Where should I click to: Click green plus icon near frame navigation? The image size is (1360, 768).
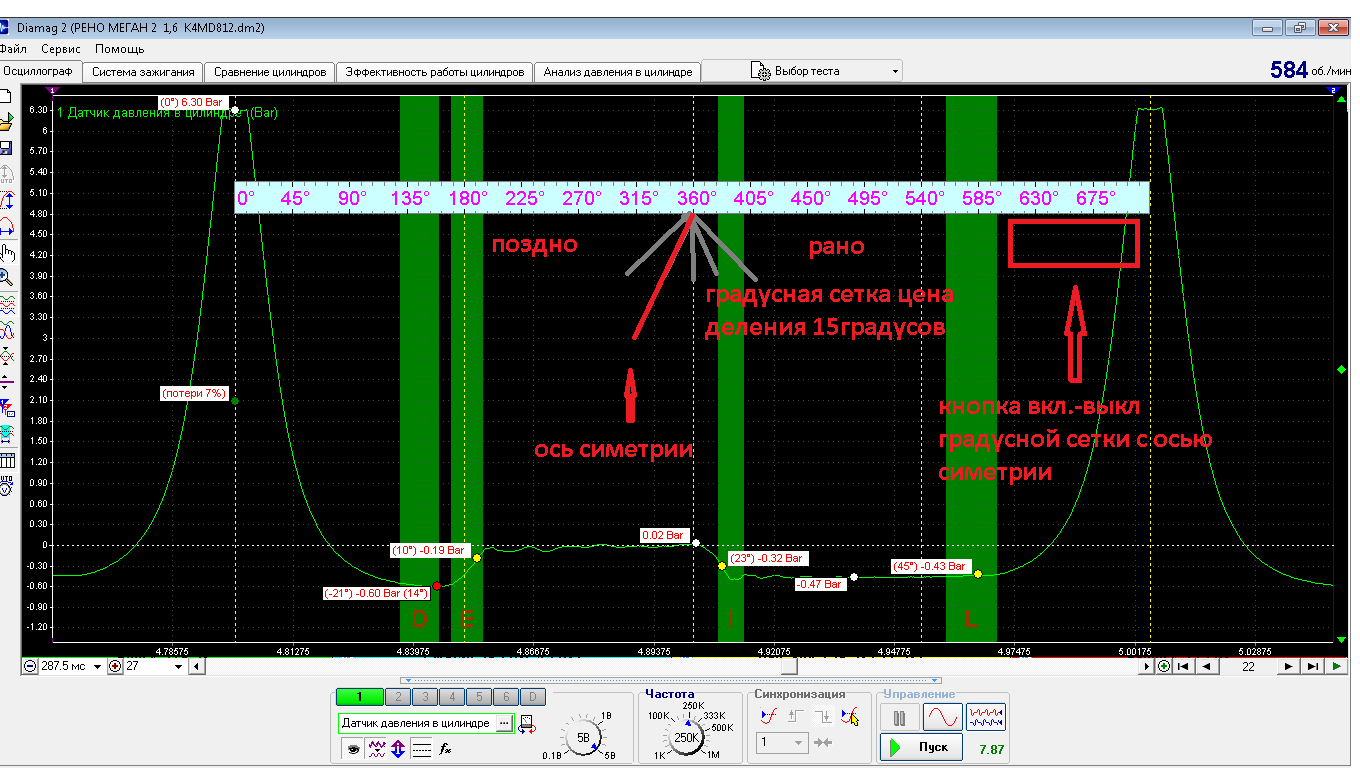[1164, 666]
